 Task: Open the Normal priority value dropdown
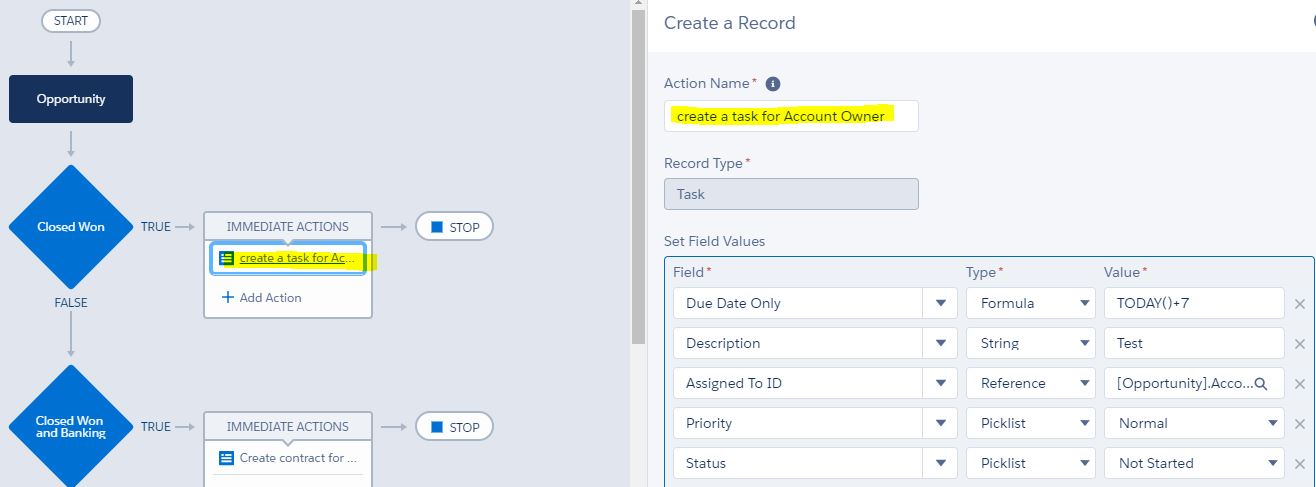click(1273, 423)
